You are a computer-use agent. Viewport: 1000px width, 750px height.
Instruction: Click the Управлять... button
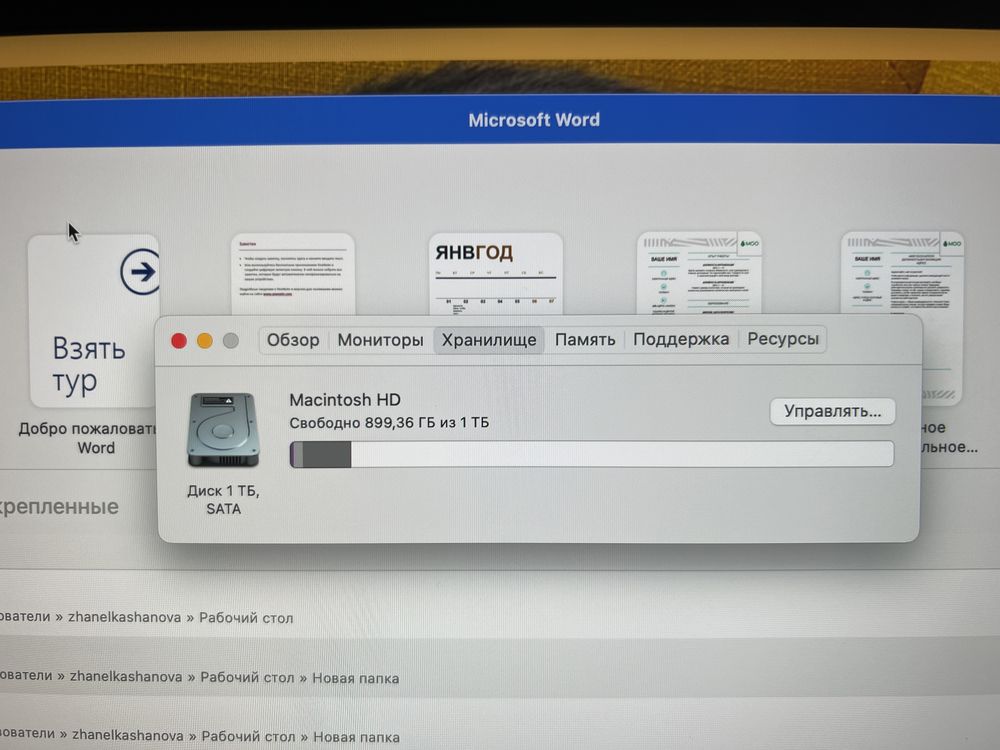[x=833, y=411]
